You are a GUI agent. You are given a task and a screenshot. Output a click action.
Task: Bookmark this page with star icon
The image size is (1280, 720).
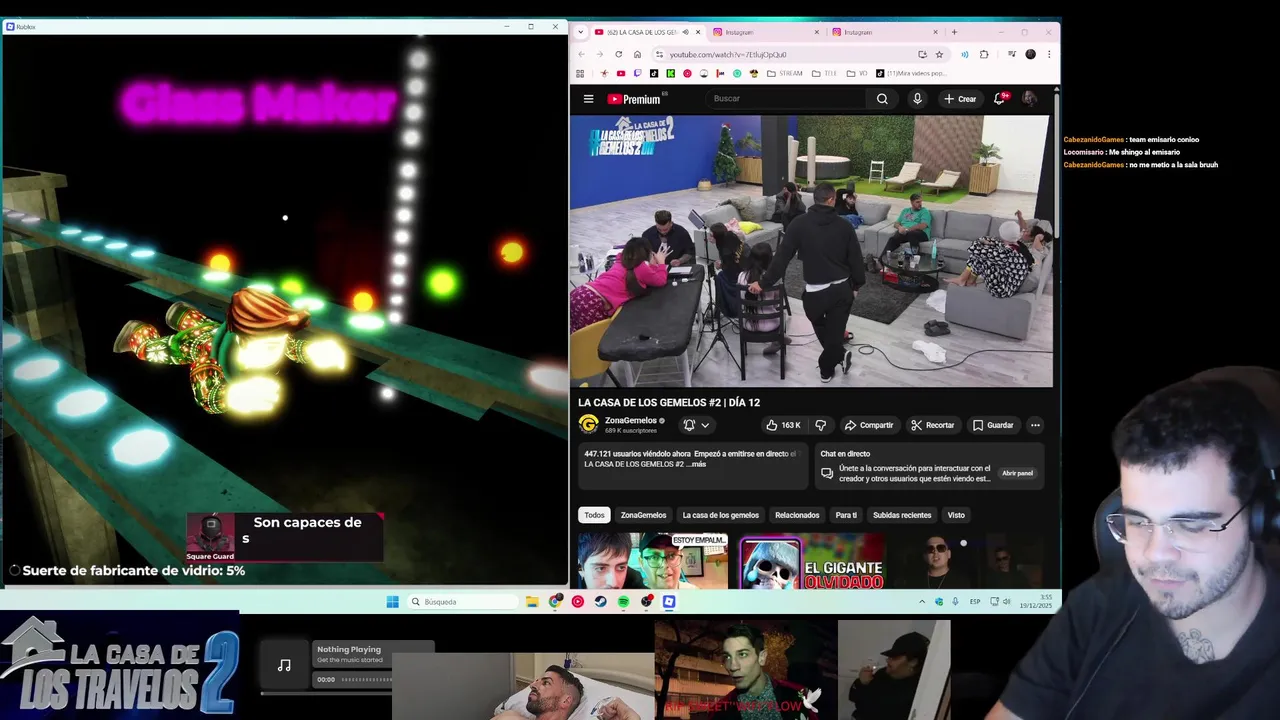click(939, 54)
